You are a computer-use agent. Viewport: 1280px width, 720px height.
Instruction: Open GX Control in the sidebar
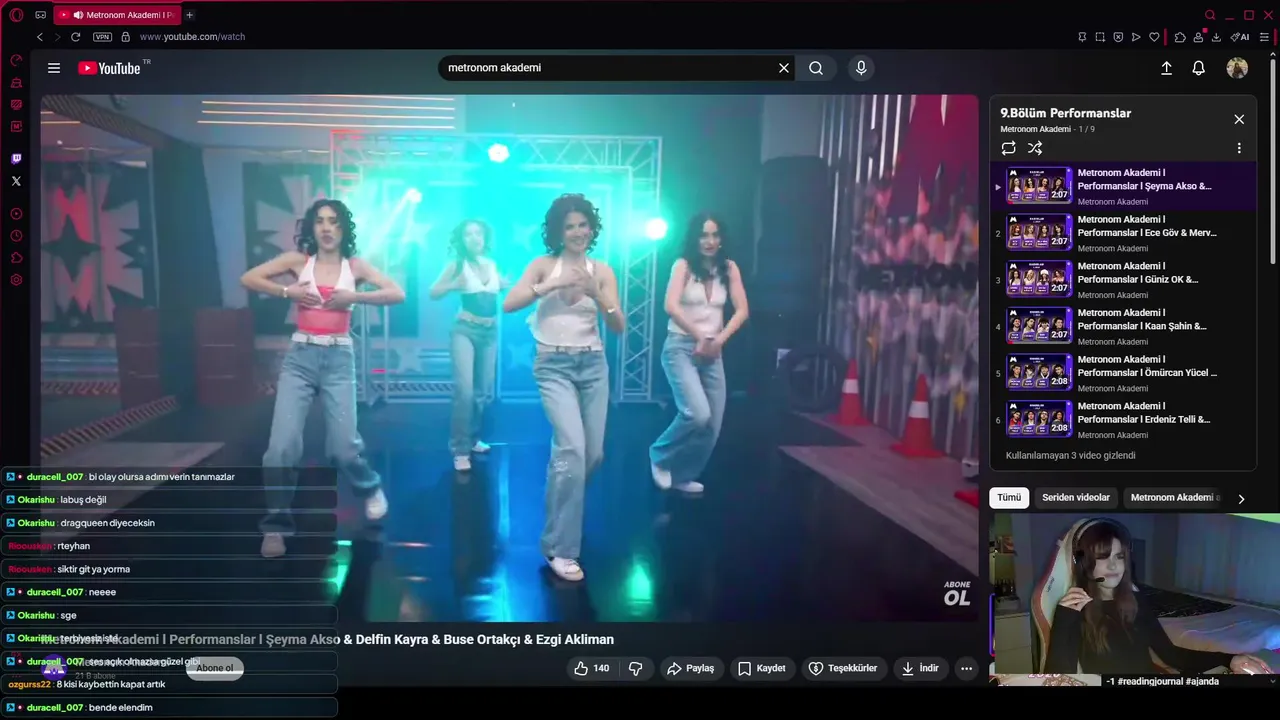[16, 60]
